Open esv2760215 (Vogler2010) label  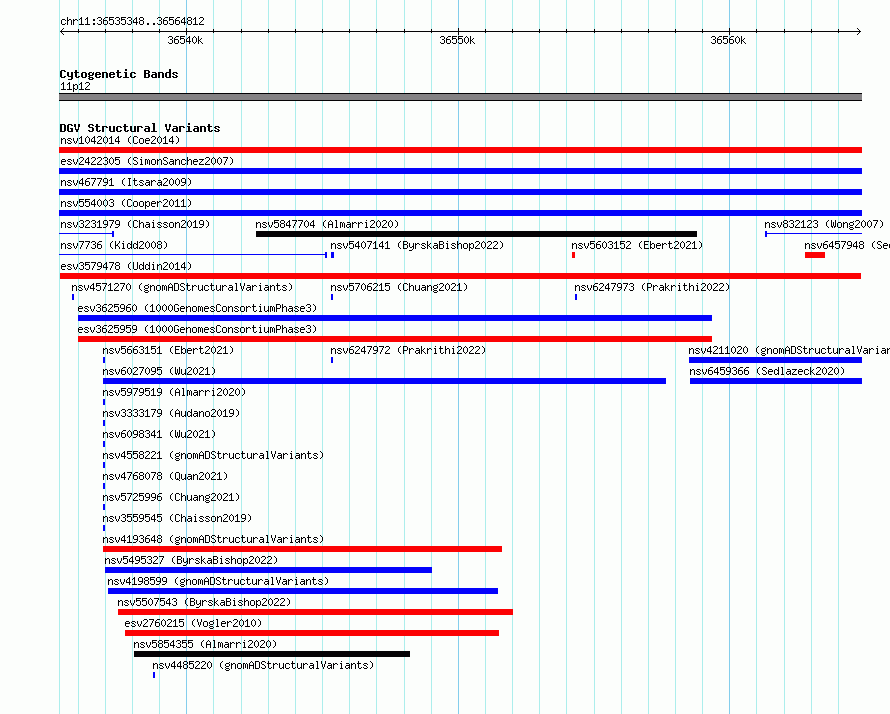[193, 623]
